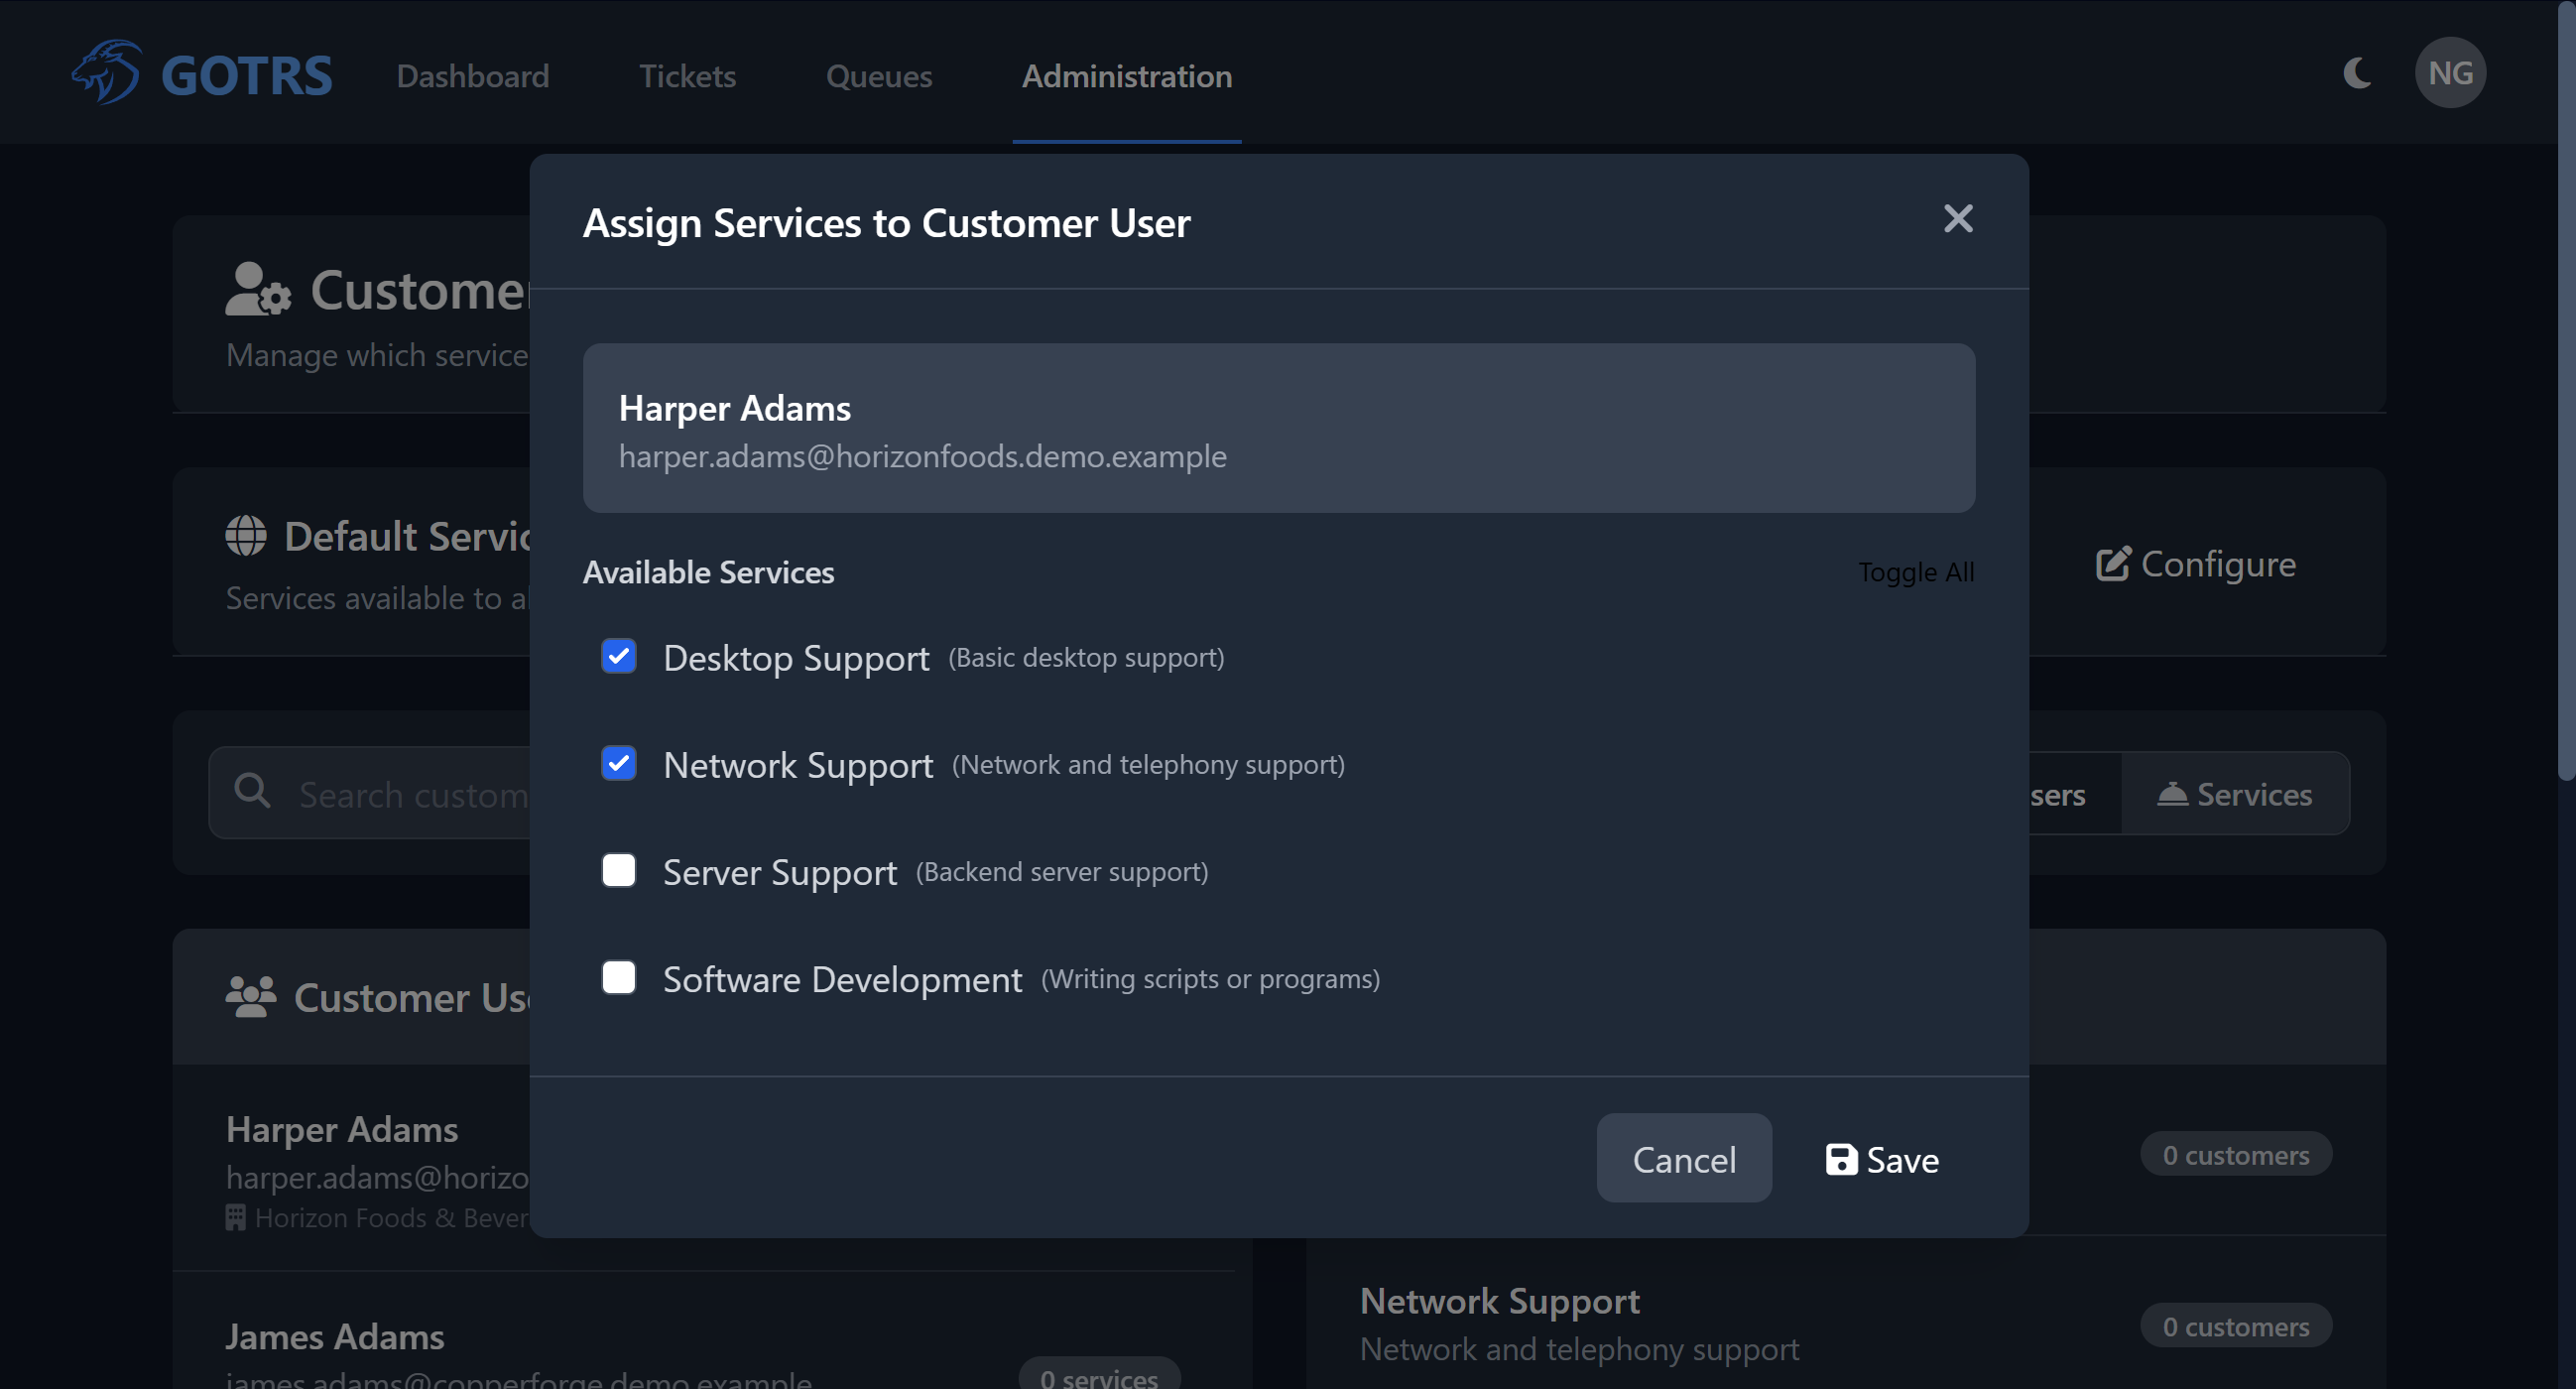Navigate to the Dashboard
The image size is (2576, 1389).
[472, 76]
